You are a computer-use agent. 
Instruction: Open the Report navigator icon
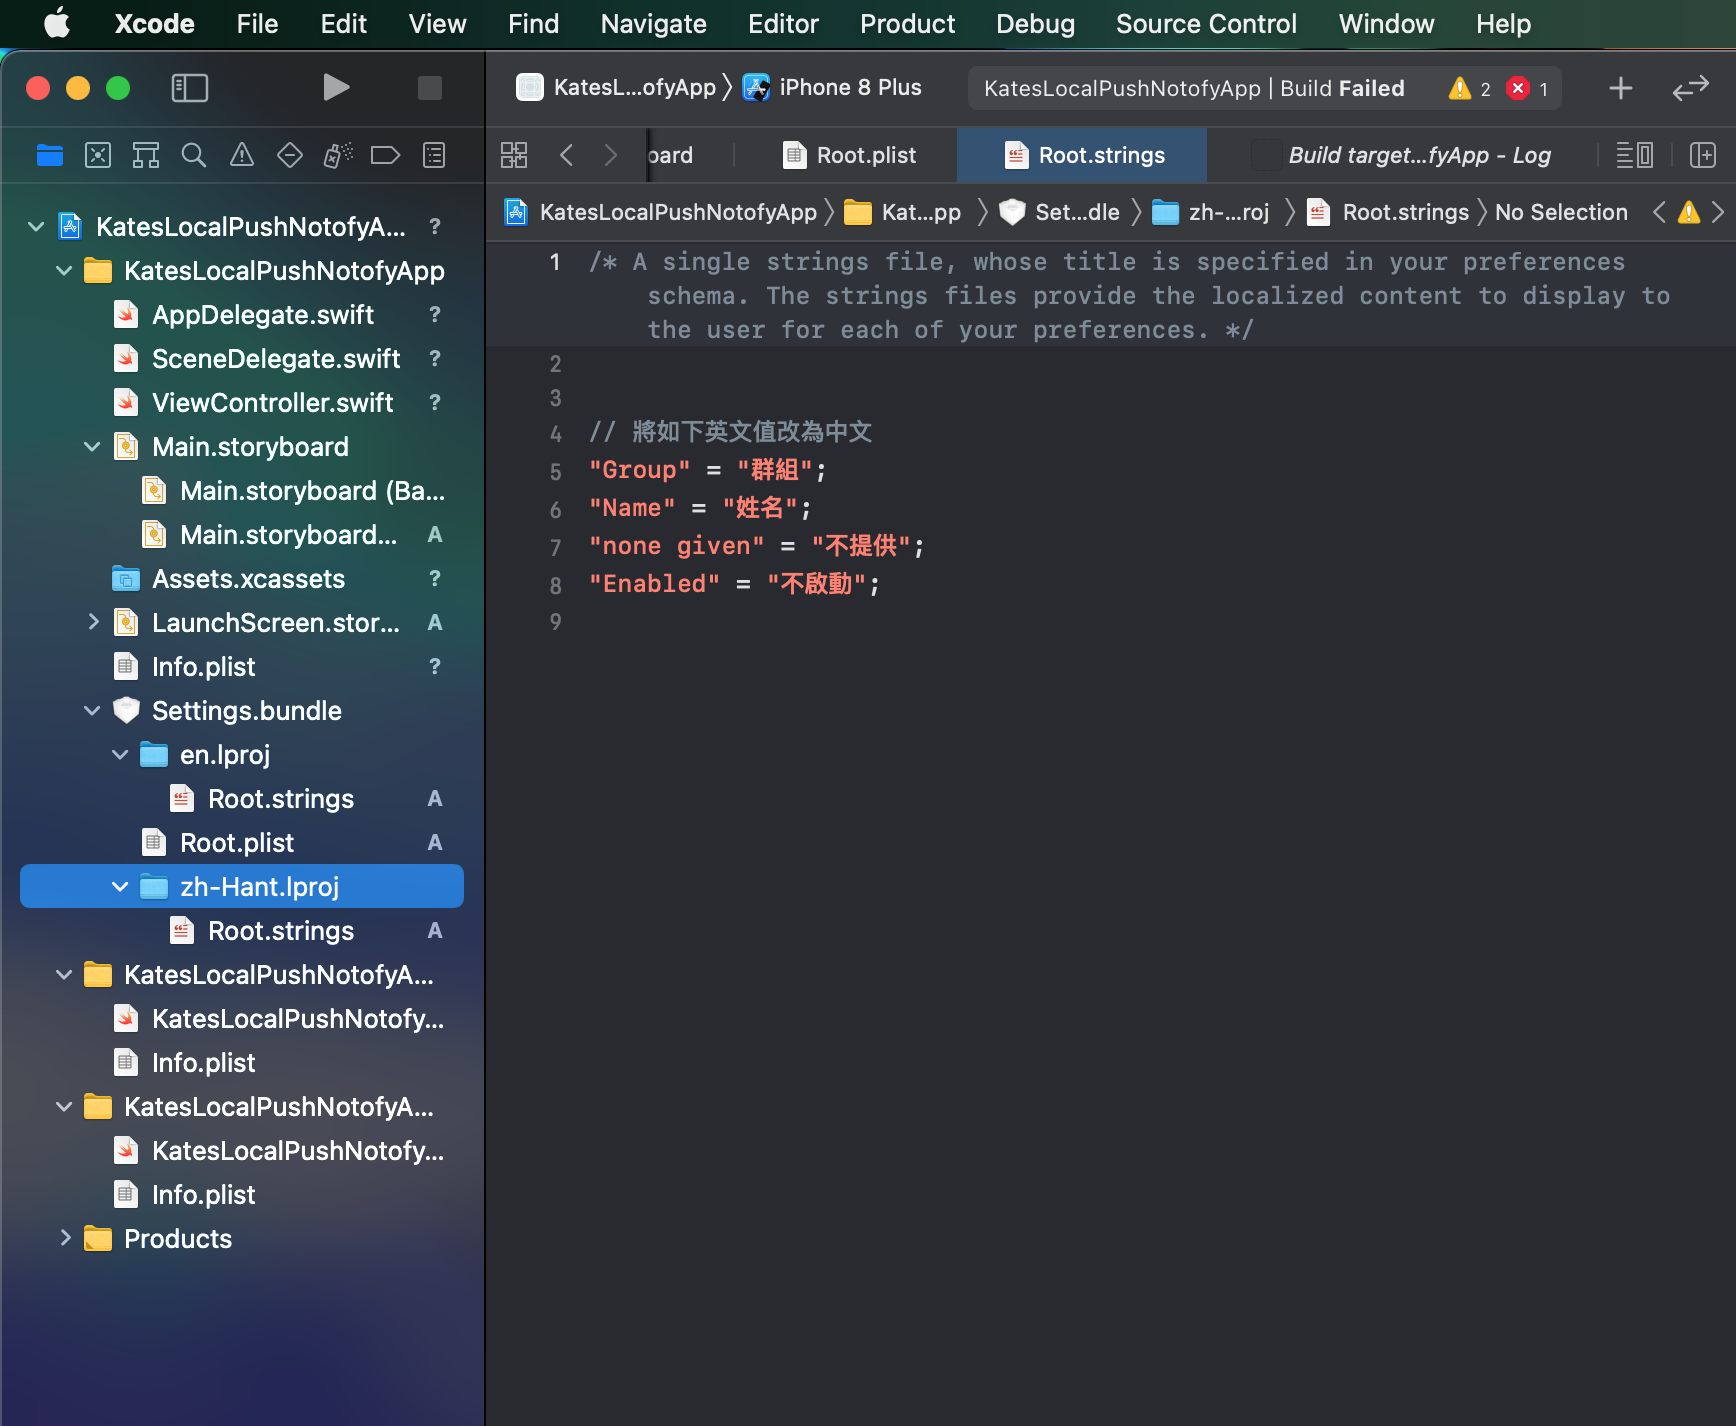coord(434,155)
